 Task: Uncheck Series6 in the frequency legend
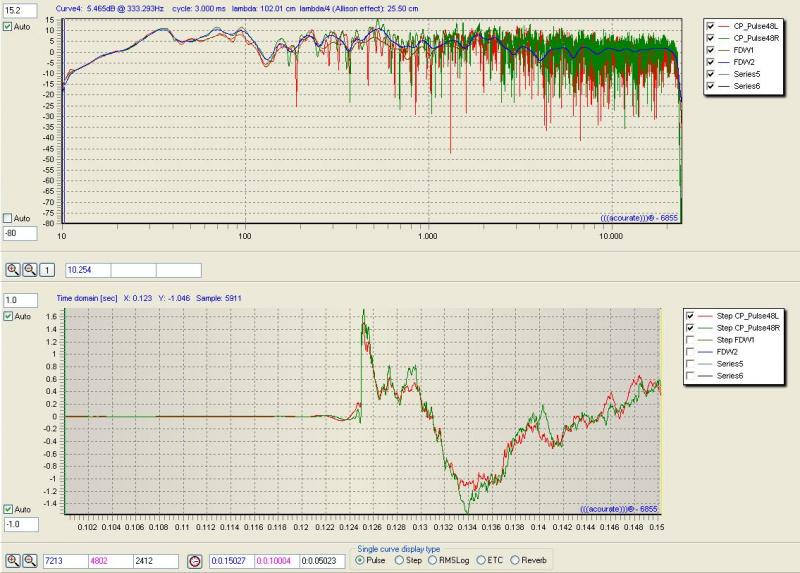(x=710, y=86)
